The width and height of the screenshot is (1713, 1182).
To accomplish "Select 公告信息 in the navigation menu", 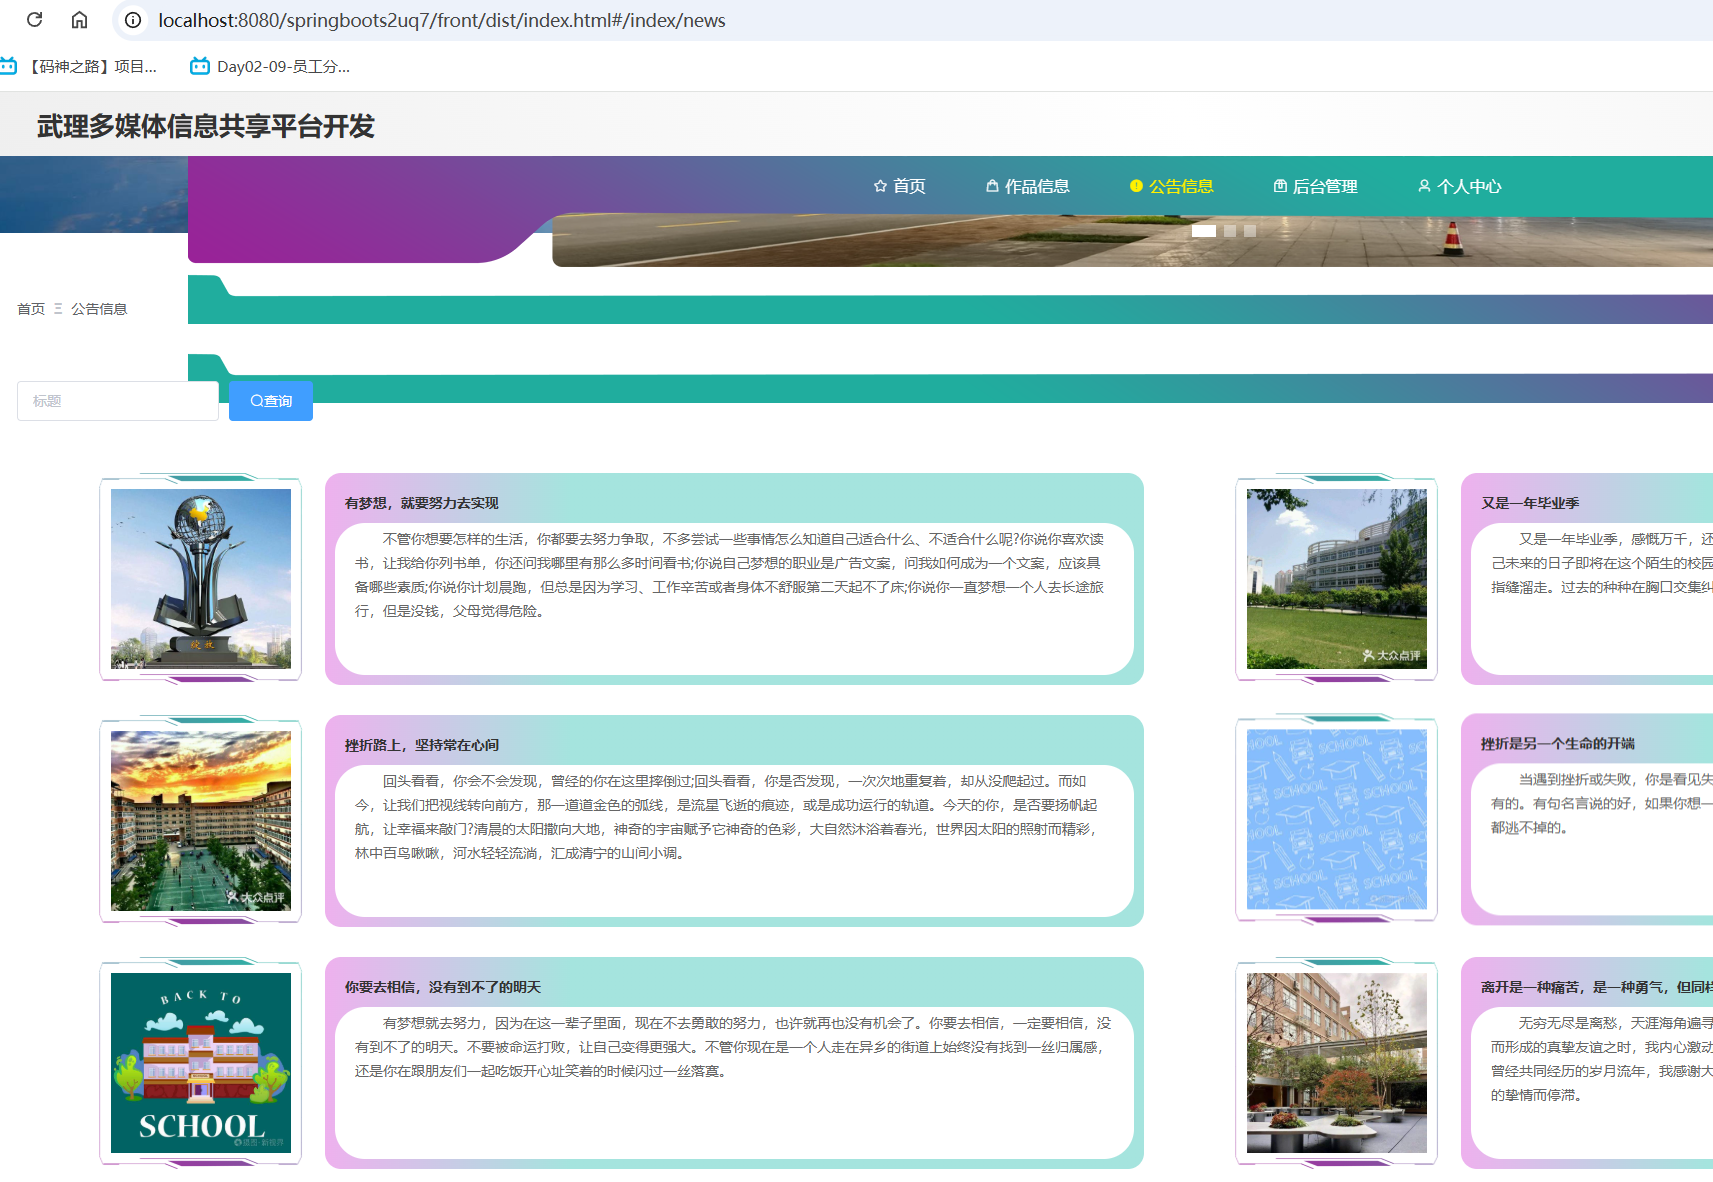I will pyautogui.click(x=1172, y=186).
